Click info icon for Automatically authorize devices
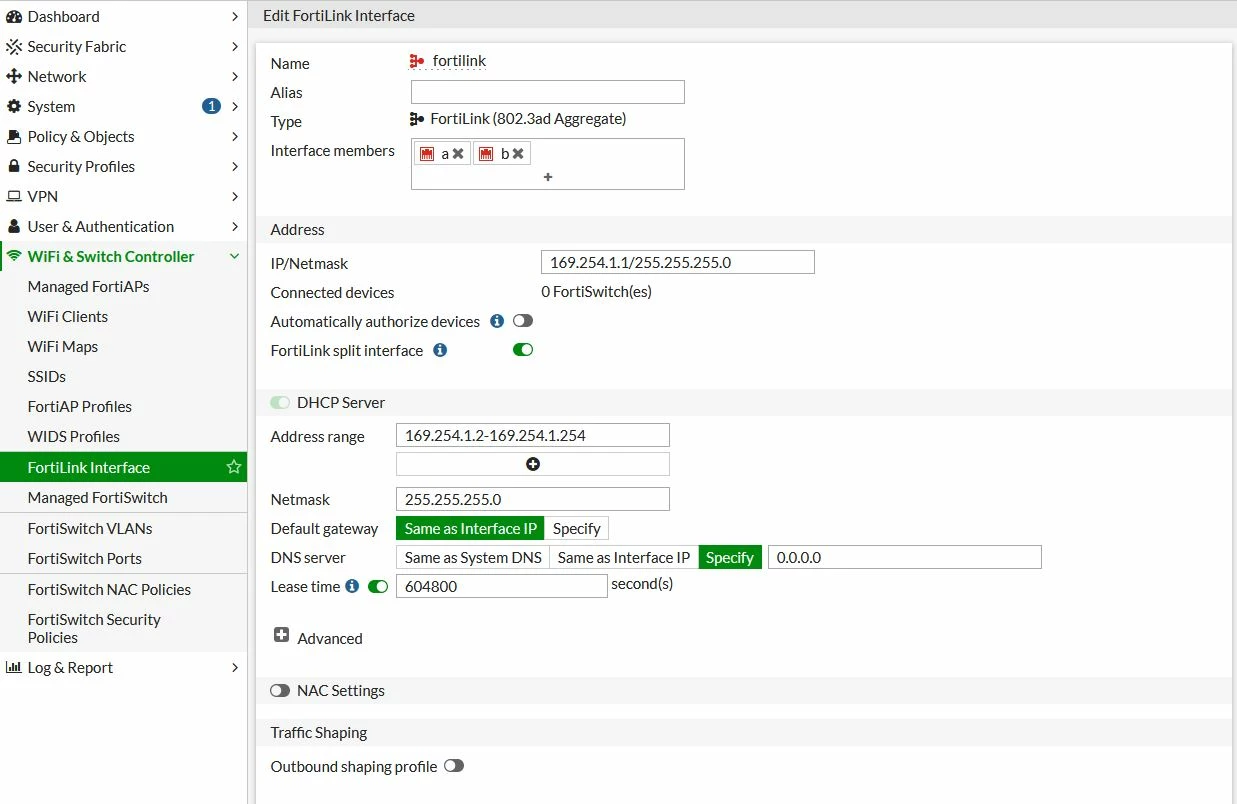Image resolution: width=1237 pixels, height=804 pixels. (497, 321)
